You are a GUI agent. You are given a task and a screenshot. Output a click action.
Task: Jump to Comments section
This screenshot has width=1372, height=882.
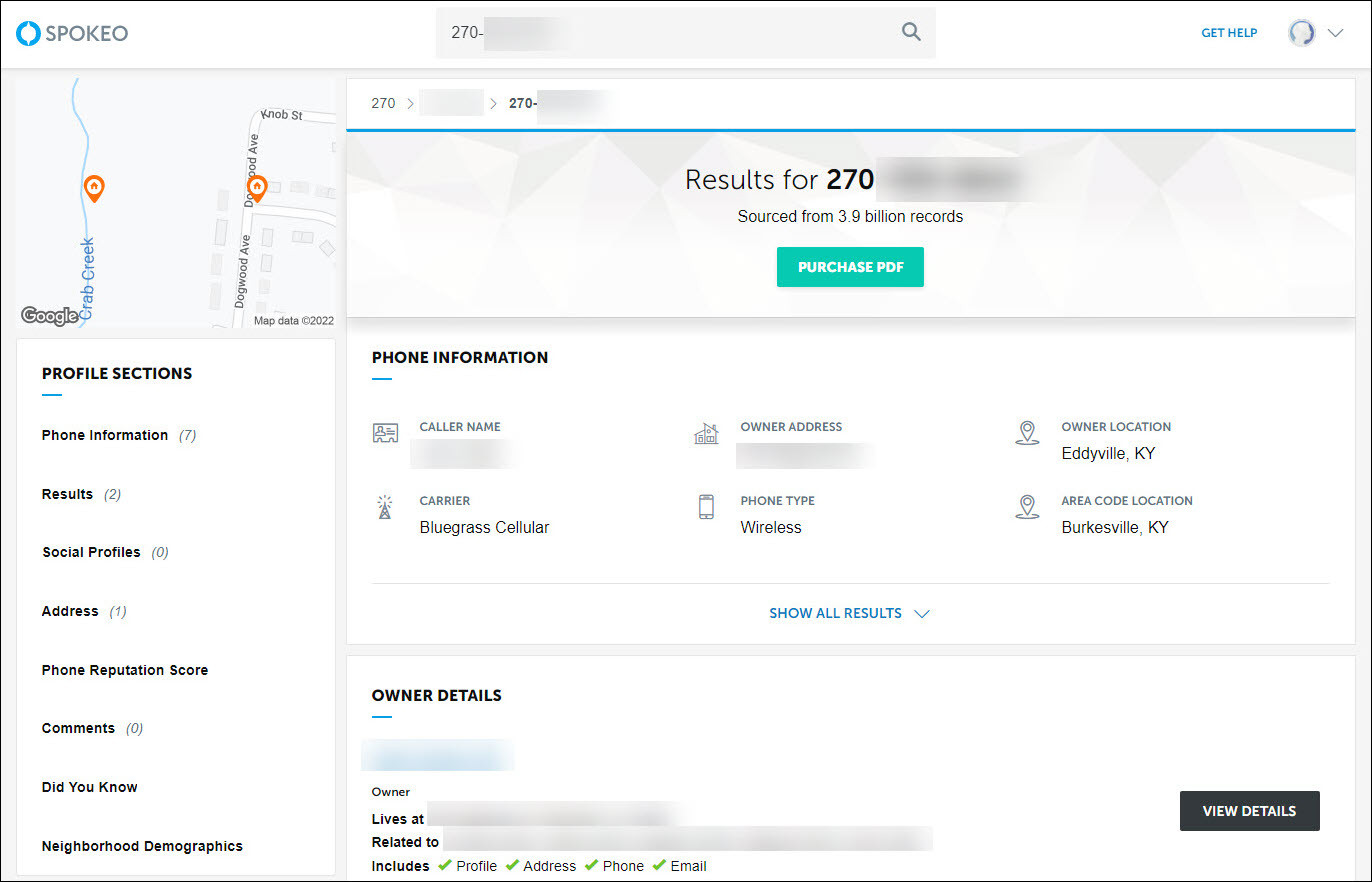[x=92, y=728]
